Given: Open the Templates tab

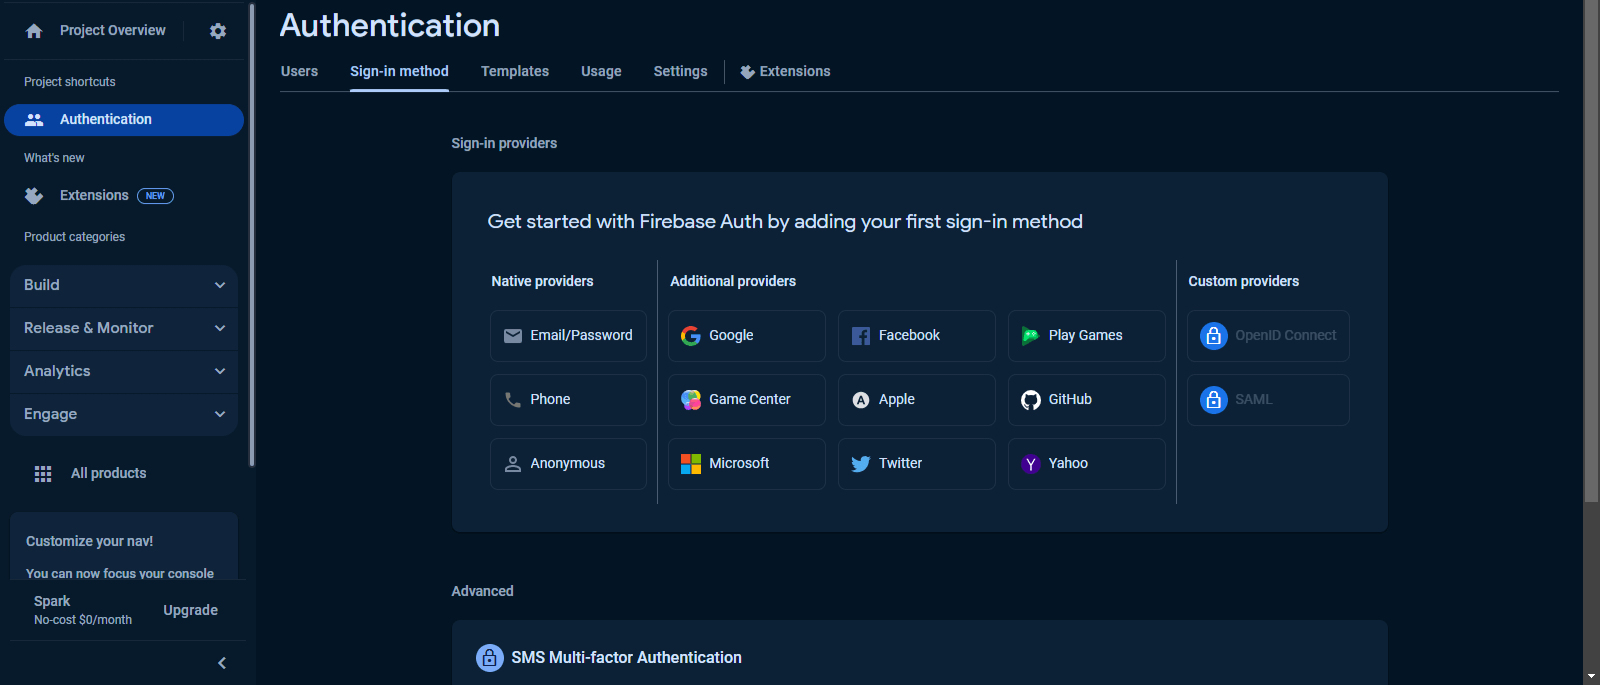Looking at the screenshot, I should pos(515,71).
